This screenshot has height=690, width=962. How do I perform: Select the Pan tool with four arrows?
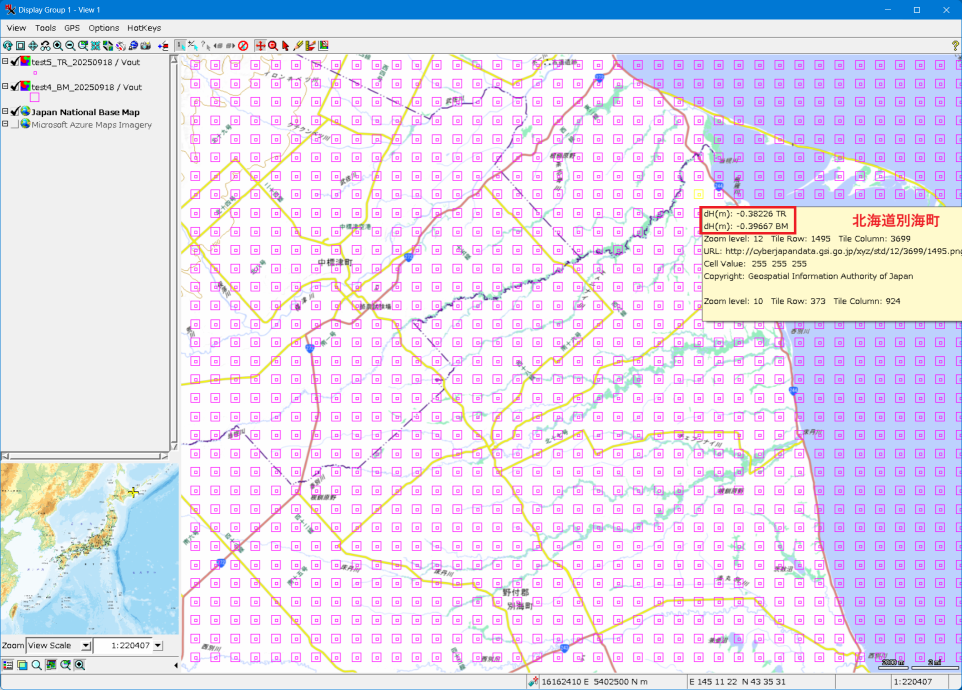33,45
